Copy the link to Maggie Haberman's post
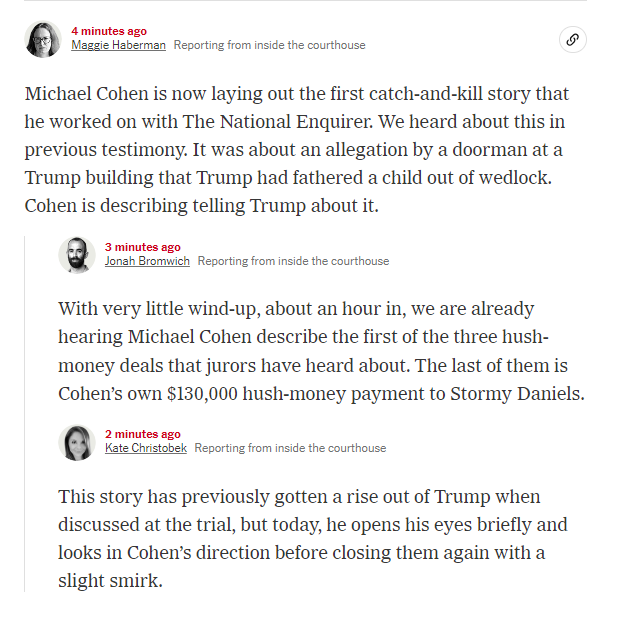This screenshot has width=623, height=618. tap(573, 40)
